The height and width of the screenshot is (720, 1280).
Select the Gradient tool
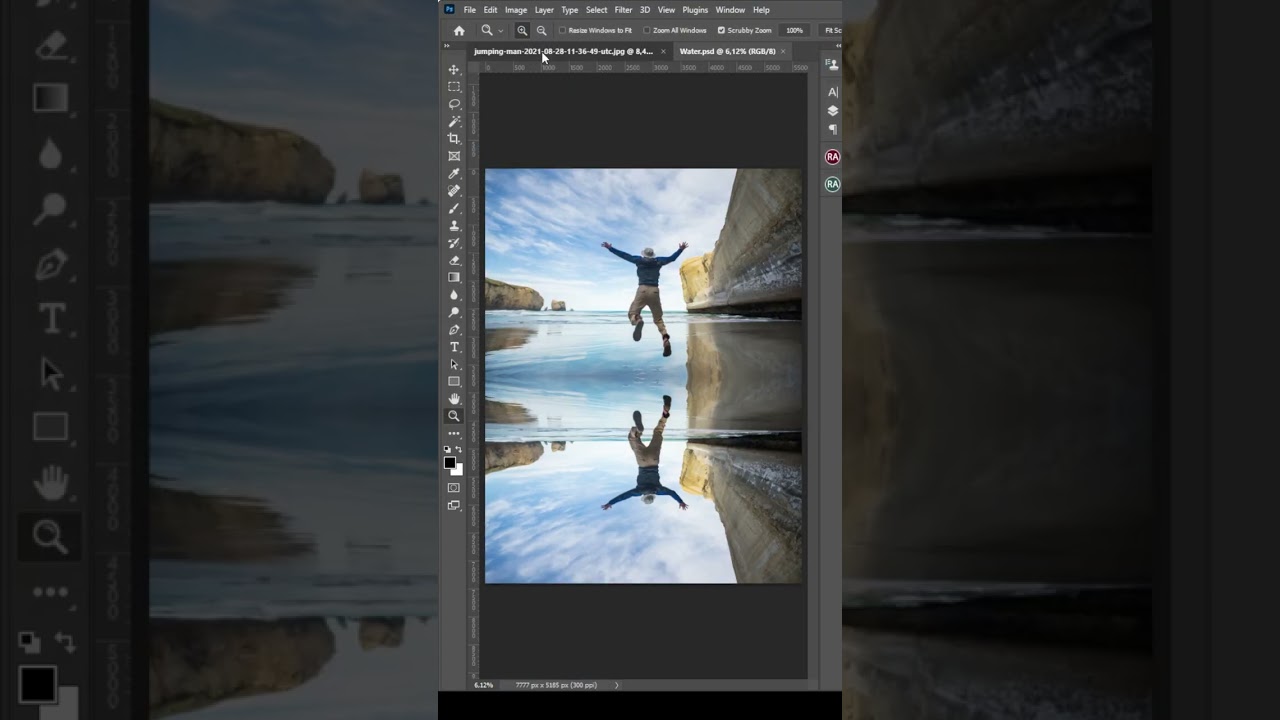coord(454,277)
